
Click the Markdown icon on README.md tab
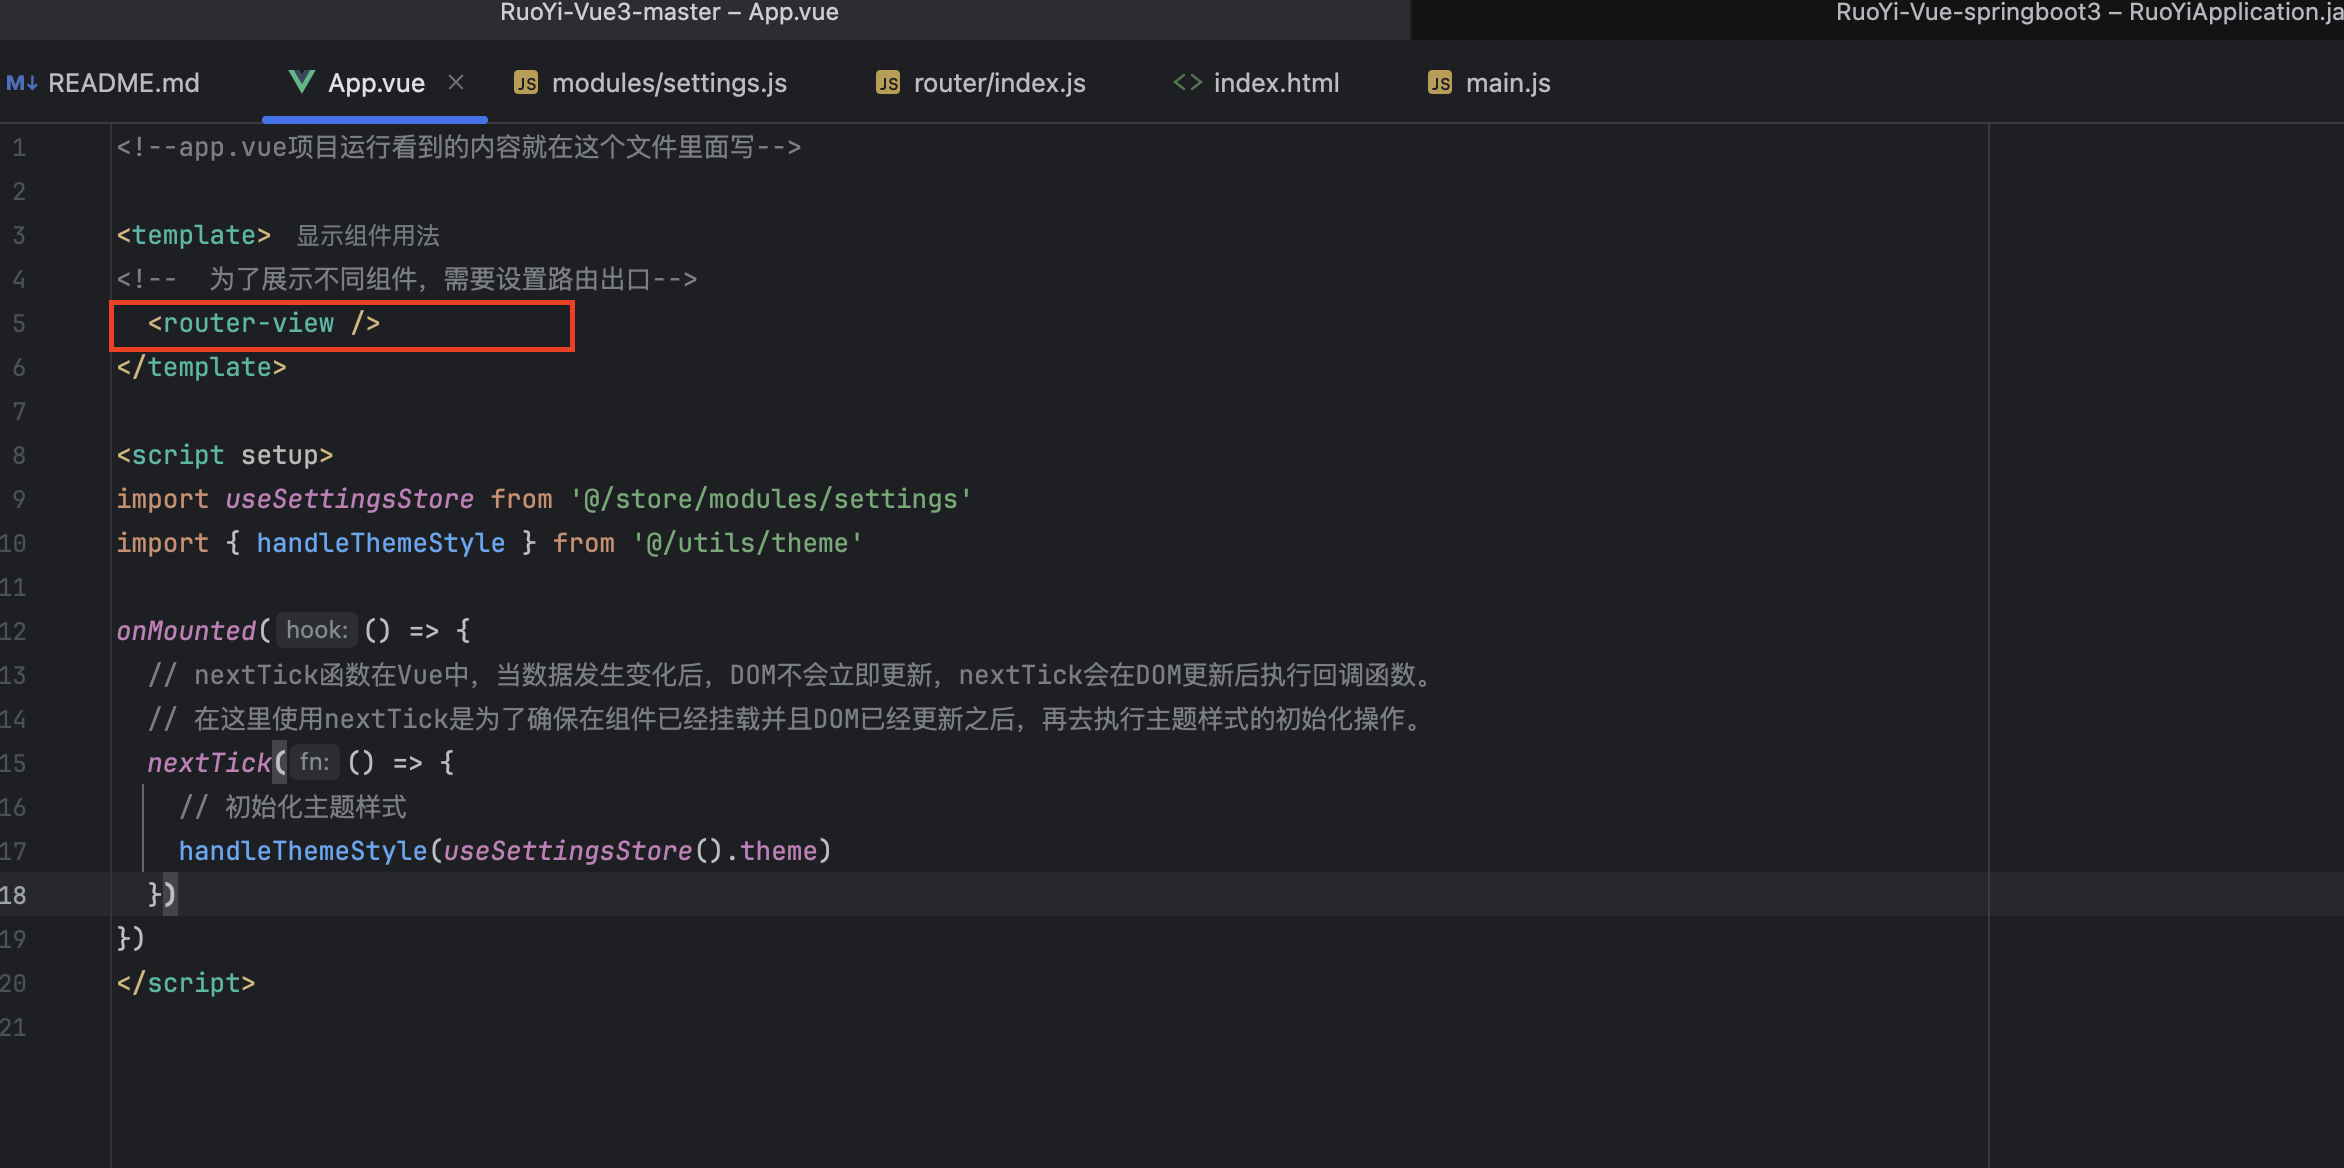[x=21, y=83]
